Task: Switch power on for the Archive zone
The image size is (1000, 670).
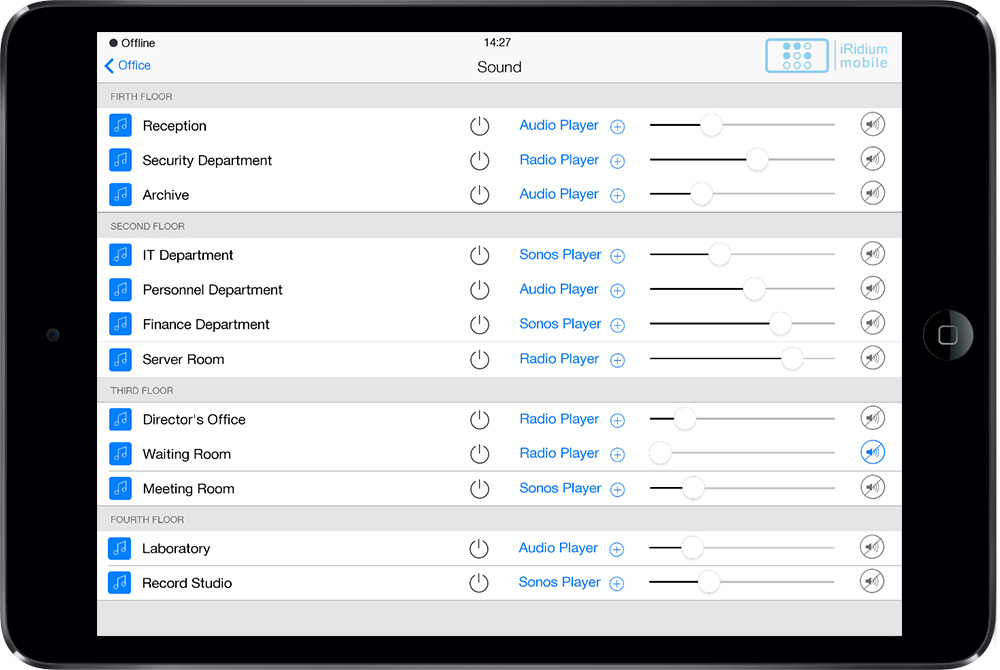Action: [480, 195]
